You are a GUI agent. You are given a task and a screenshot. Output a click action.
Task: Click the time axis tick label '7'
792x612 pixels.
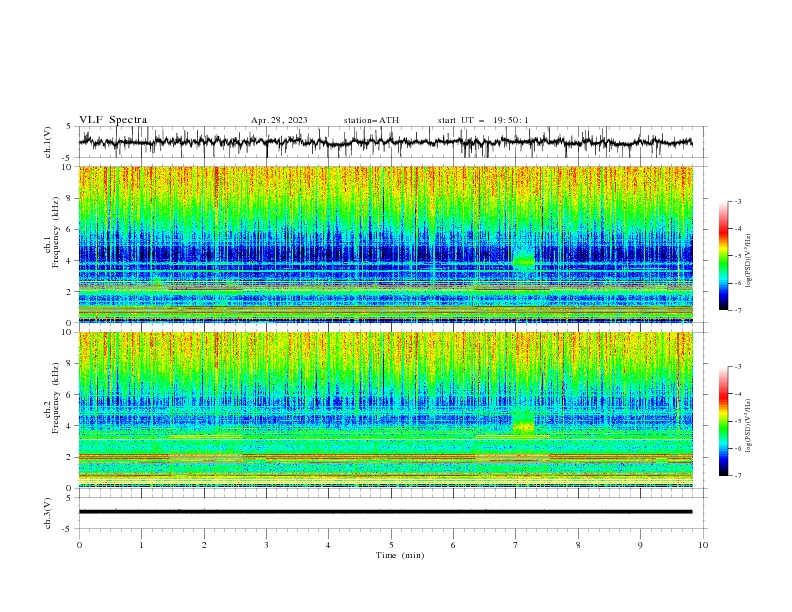point(516,545)
